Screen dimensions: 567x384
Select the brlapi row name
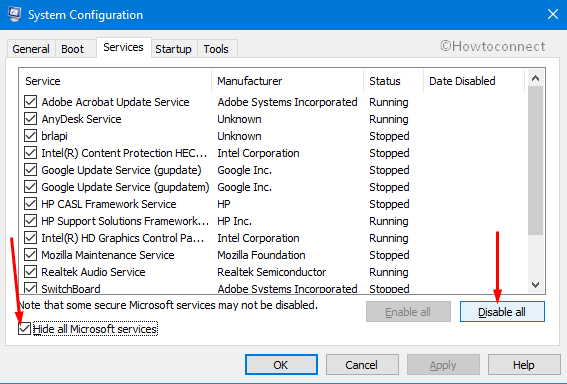click(55, 136)
